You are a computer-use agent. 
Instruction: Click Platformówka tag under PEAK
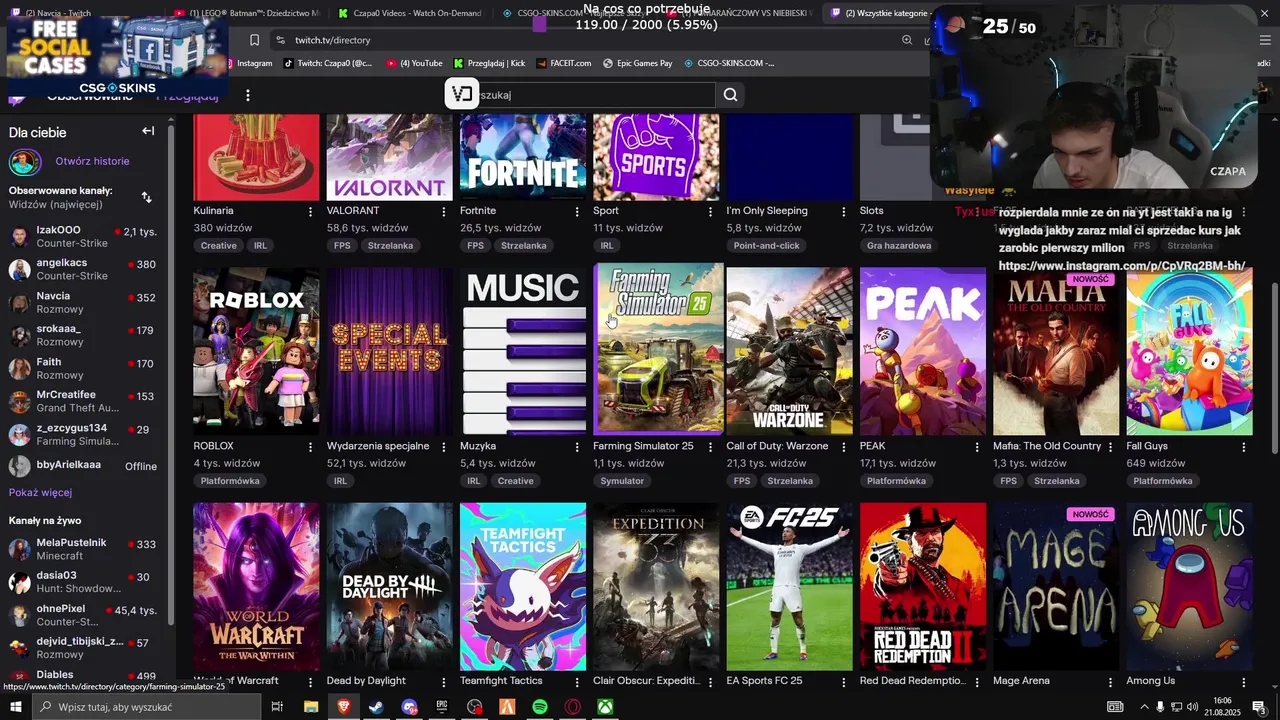tap(897, 481)
